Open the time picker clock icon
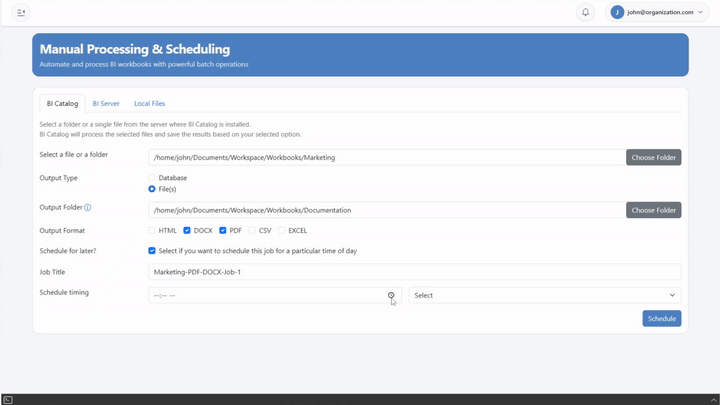Viewport: 720px width, 405px height. pos(391,295)
